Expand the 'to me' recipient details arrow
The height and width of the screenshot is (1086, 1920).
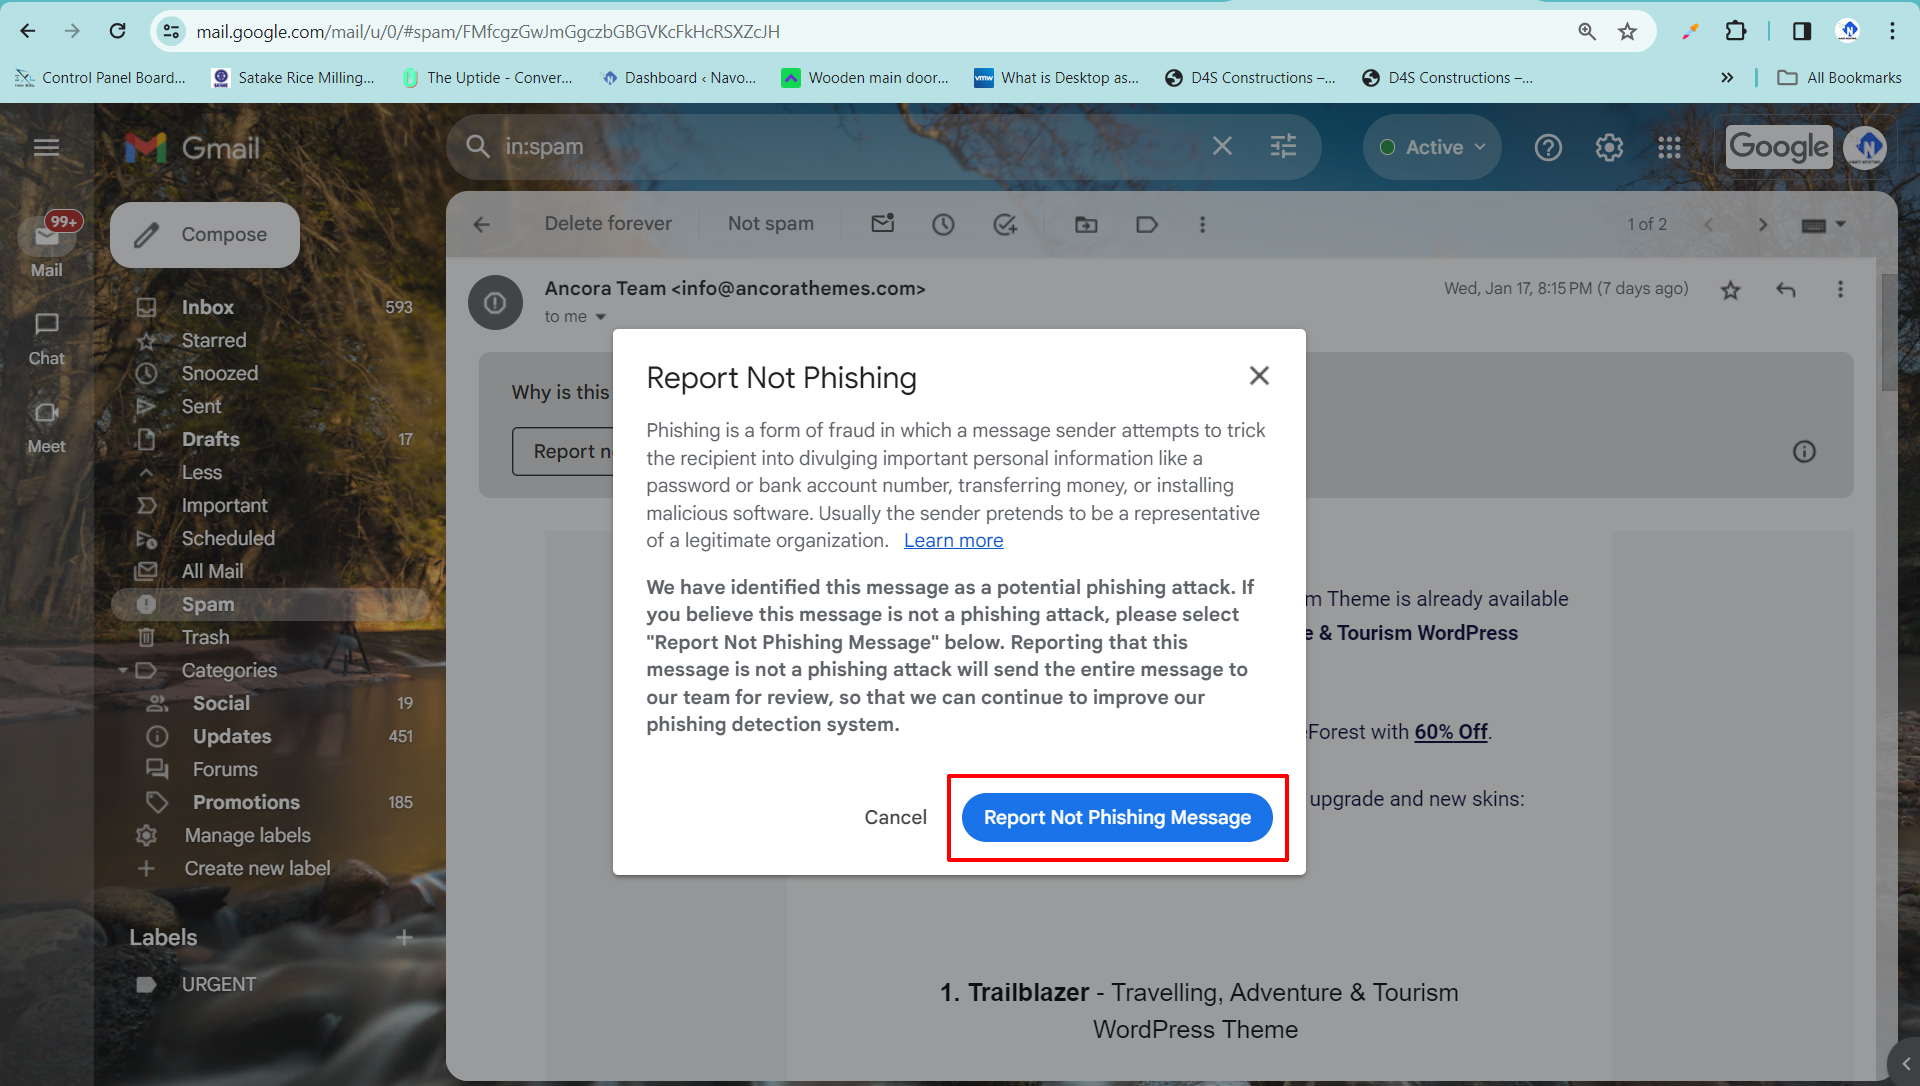click(x=601, y=317)
